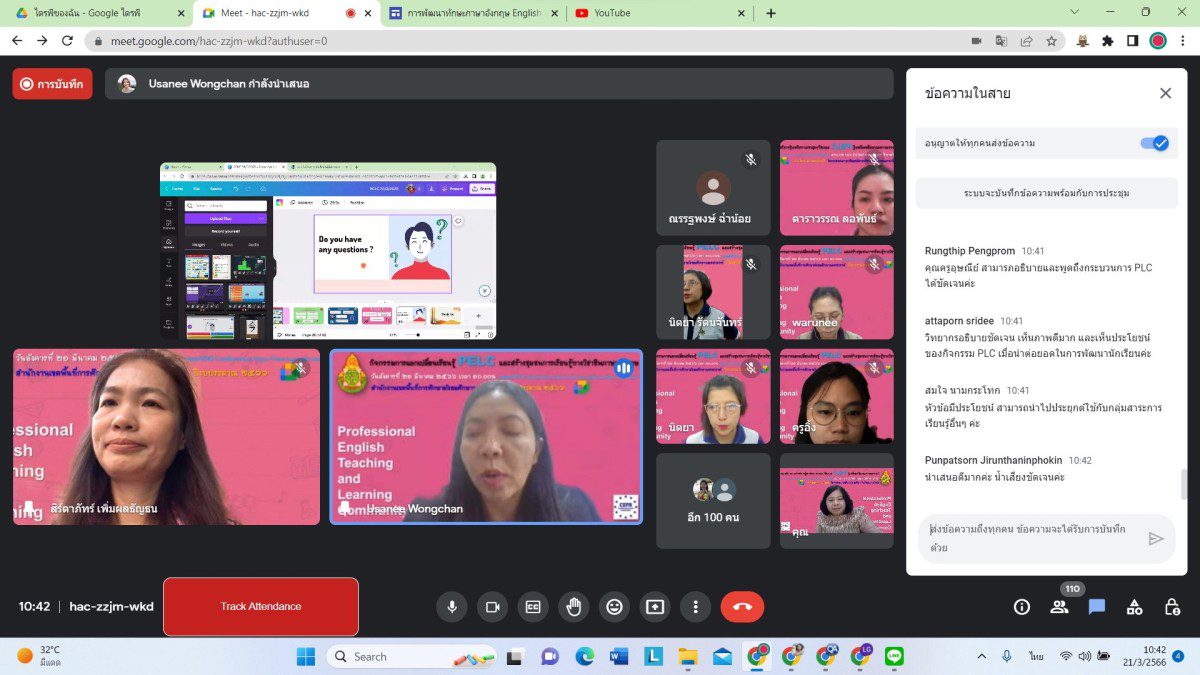Leave call with red hang-up button
Viewport: 1200px width, 675px height.
(x=742, y=606)
